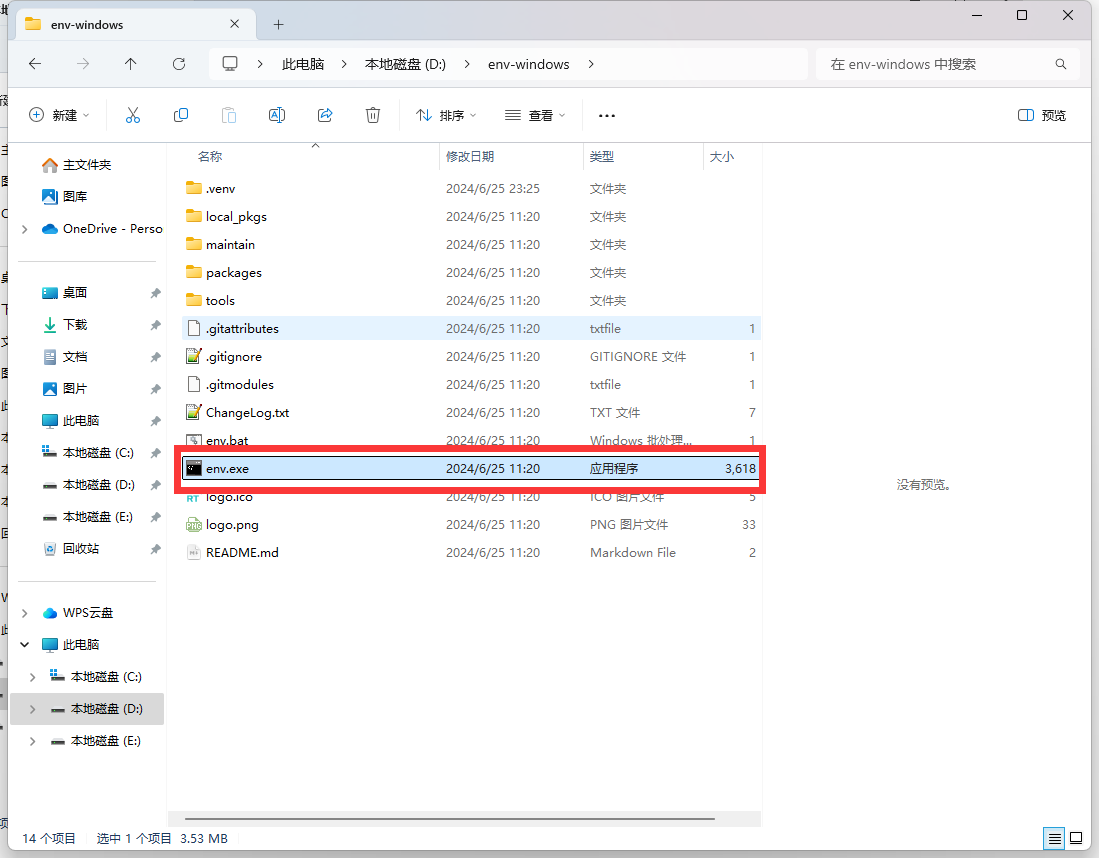Screen dimensions: 1099x858
Task: Click the Copy icon in toolbar
Action: point(181,115)
